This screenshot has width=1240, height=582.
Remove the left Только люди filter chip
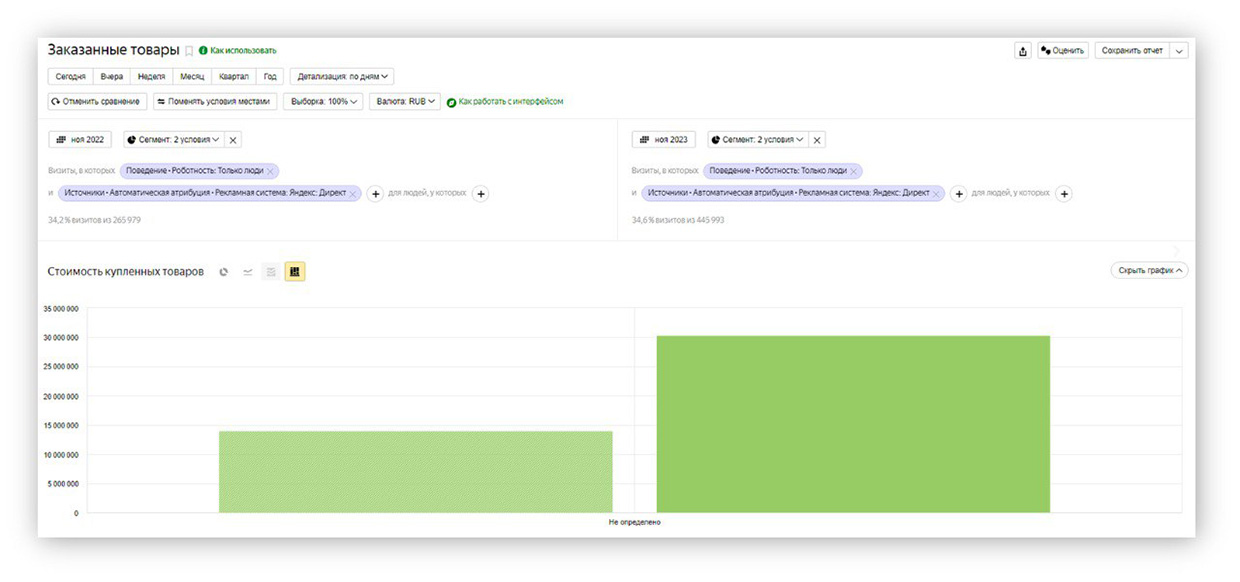tap(270, 171)
